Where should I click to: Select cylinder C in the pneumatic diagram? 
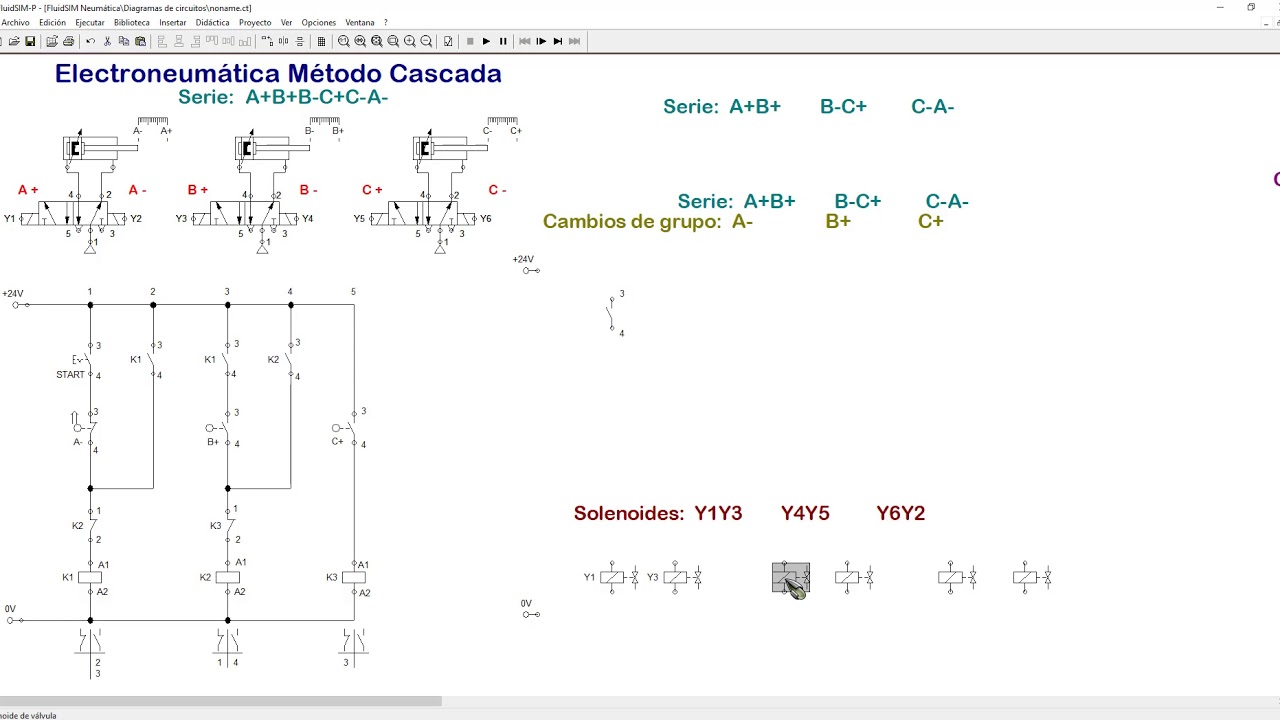click(x=452, y=148)
